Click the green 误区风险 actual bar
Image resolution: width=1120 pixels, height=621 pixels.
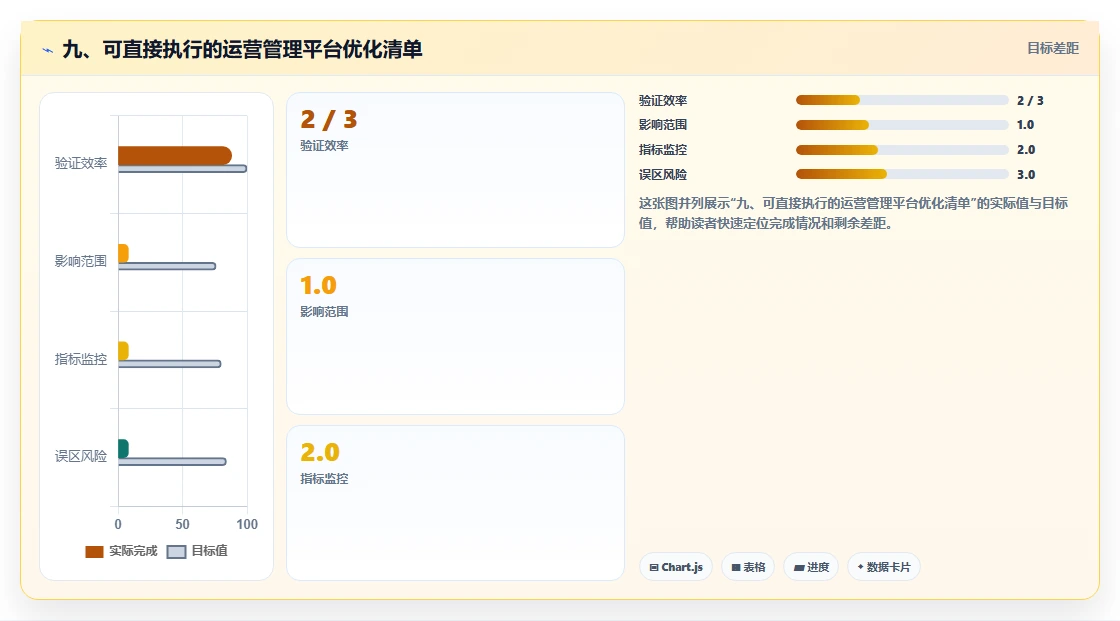(x=123, y=448)
